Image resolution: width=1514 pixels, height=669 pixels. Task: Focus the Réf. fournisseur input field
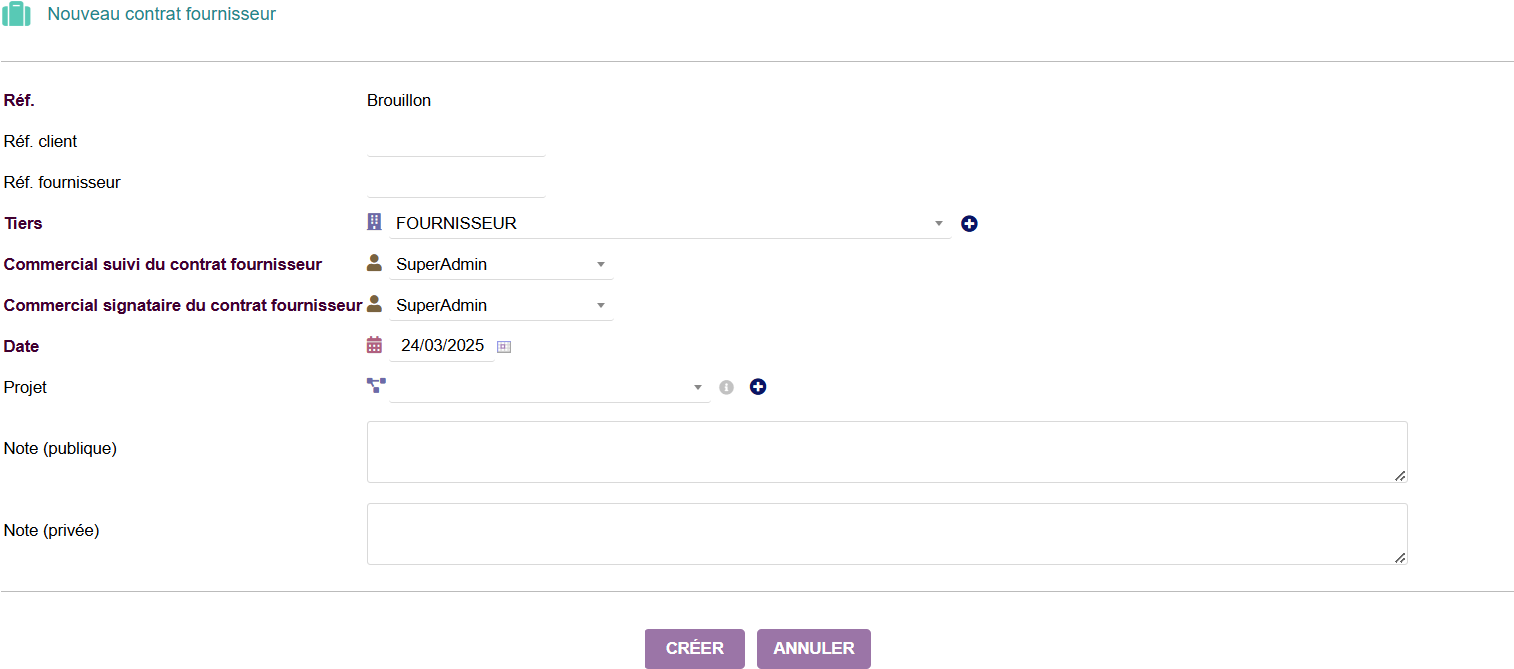(x=456, y=183)
